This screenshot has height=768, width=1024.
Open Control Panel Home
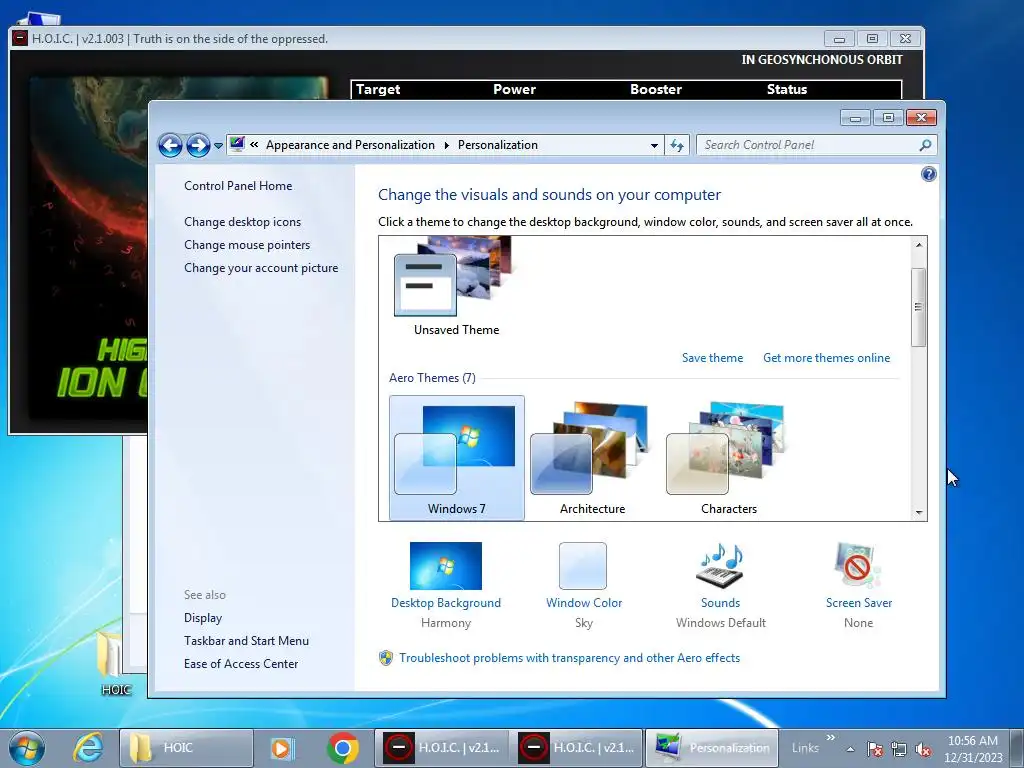coord(238,186)
